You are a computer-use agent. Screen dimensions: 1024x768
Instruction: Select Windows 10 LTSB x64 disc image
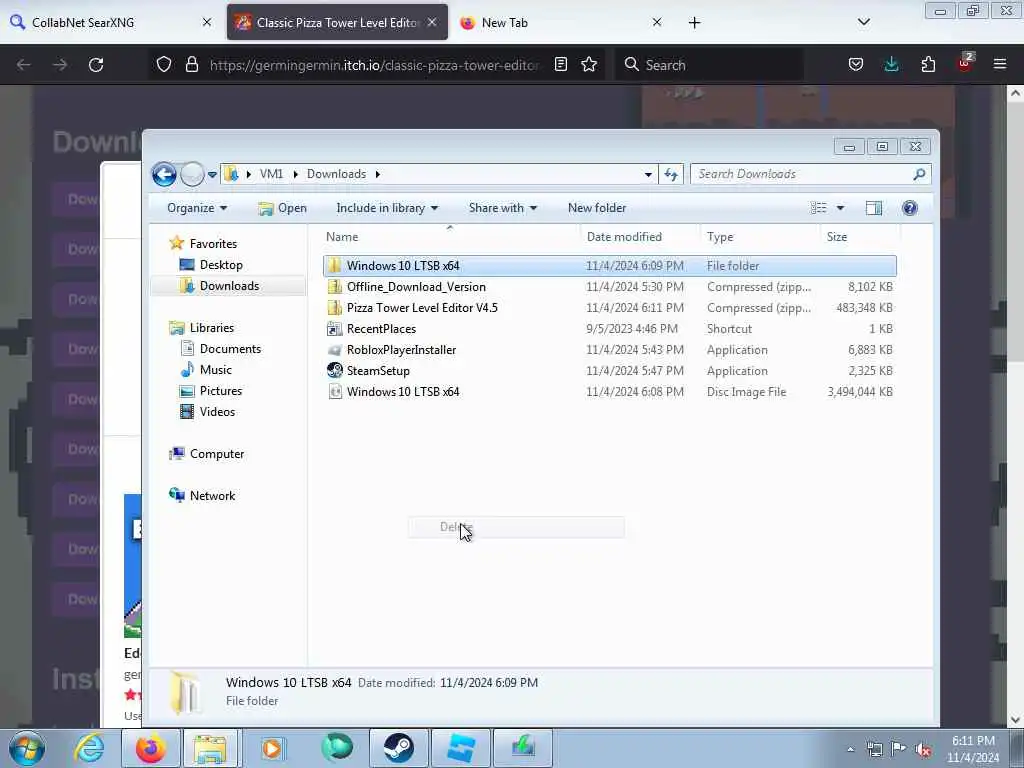tap(609, 392)
